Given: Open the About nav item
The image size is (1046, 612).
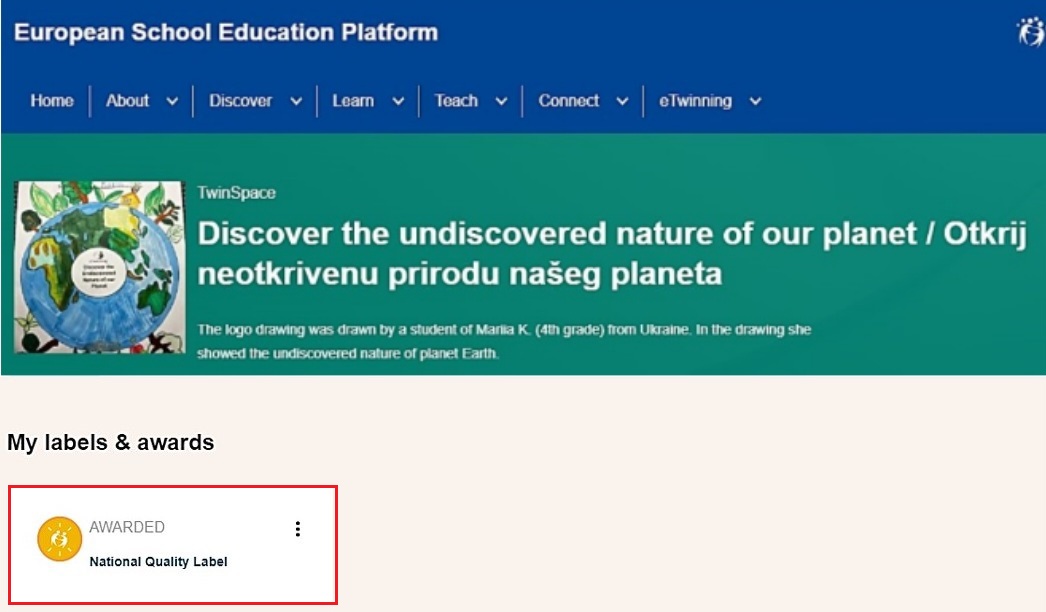Looking at the screenshot, I should pyautogui.click(x=127, y=101).
